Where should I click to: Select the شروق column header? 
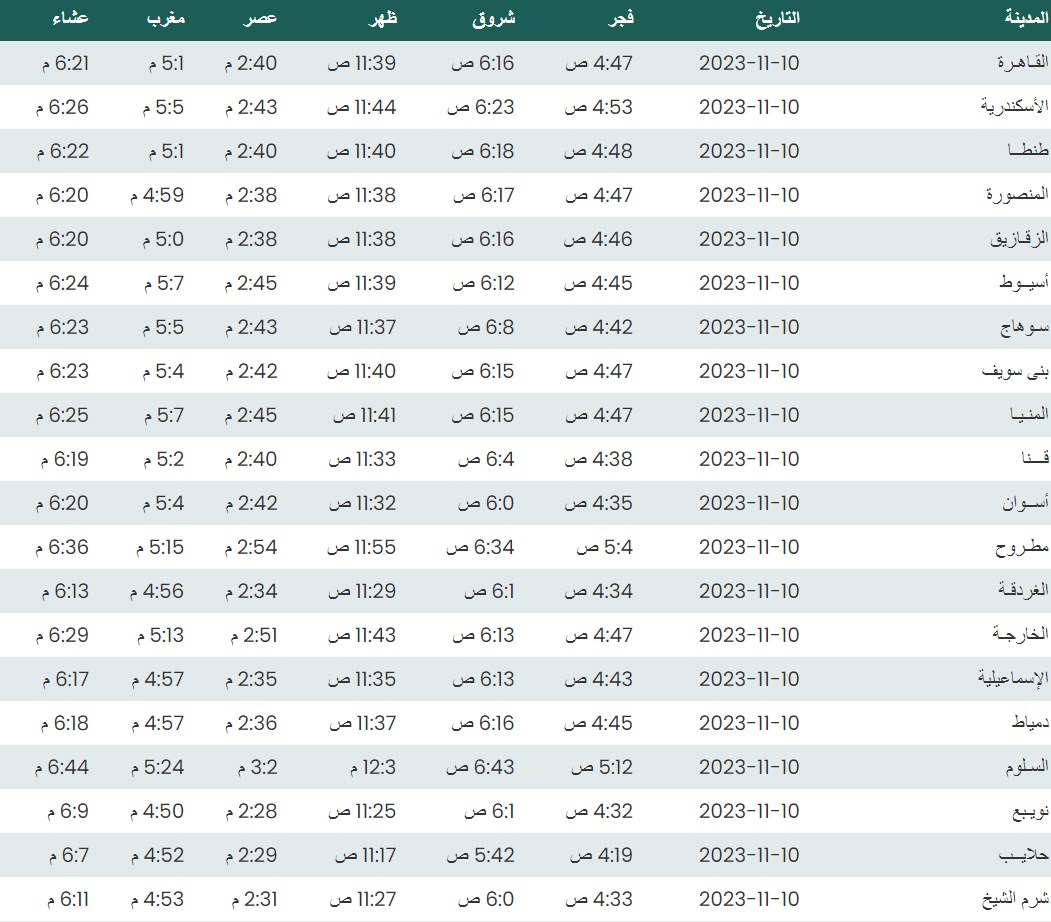(x=493, y=19)
